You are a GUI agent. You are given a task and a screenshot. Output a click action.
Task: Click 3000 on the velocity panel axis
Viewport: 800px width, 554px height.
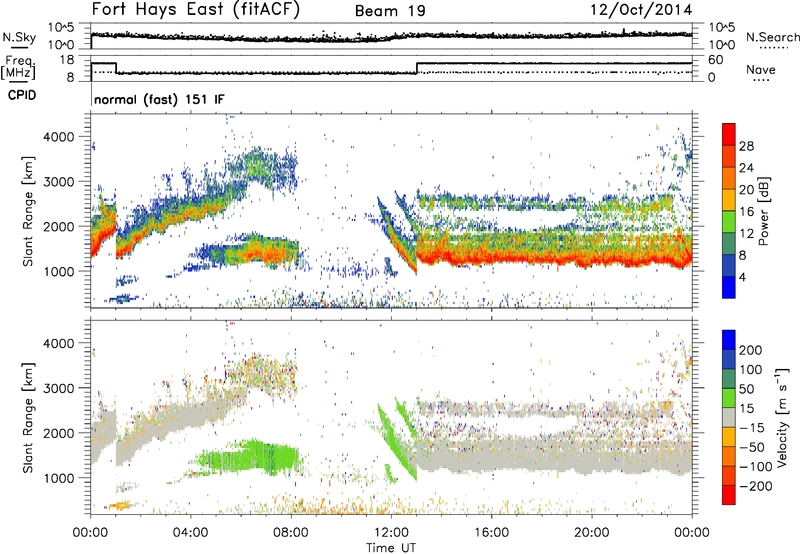[x=58, y=388]
